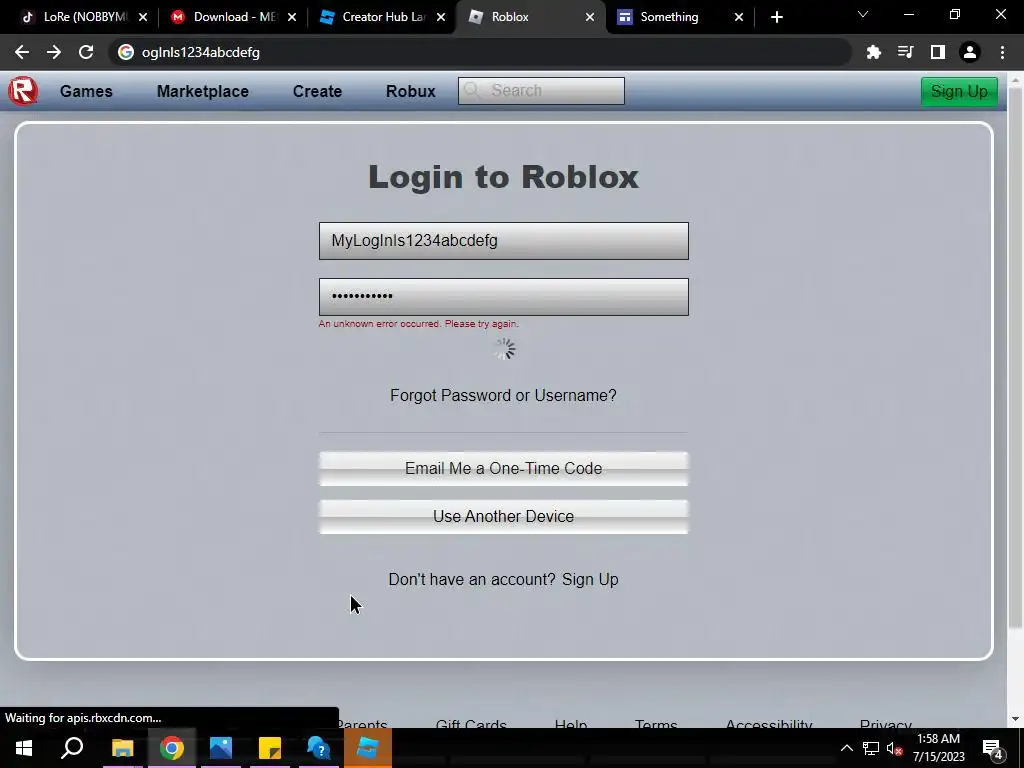
Task: Close the Download MEGA tab
Action: (x=292, y=17)
